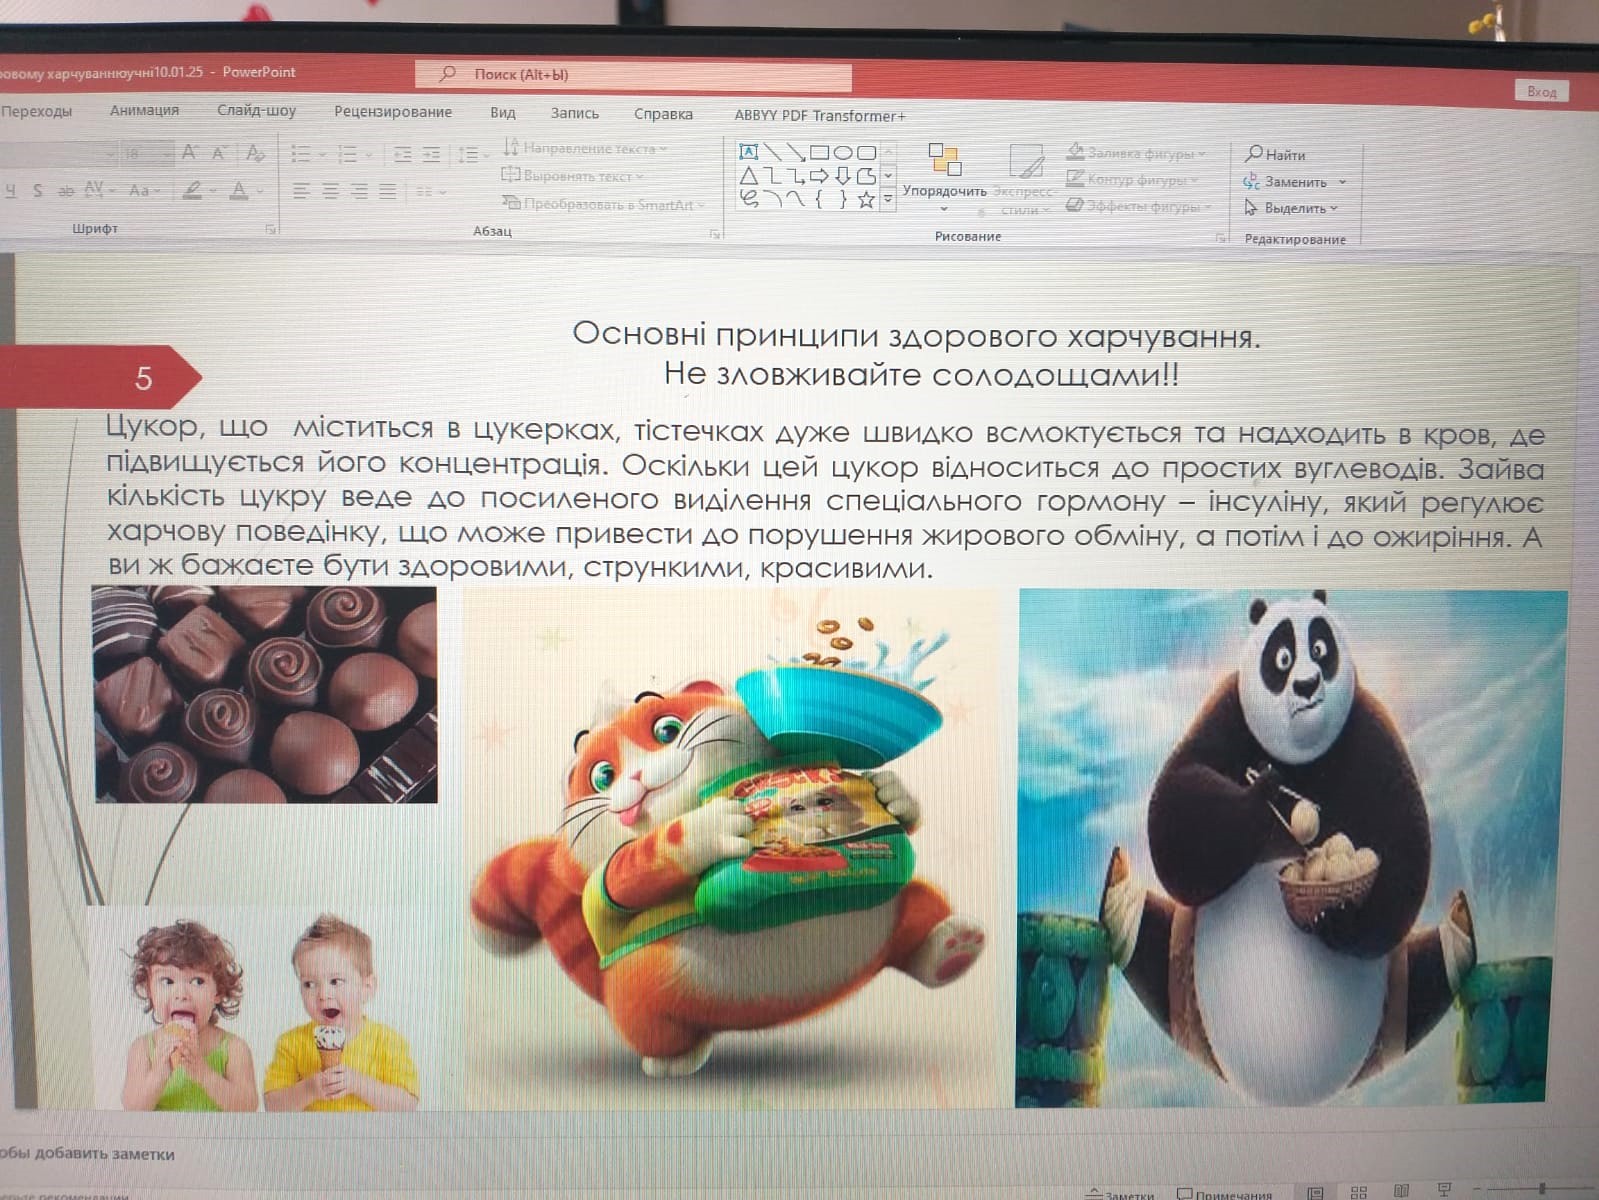
Task: Click the center text alignment icon
Action: 330,191
